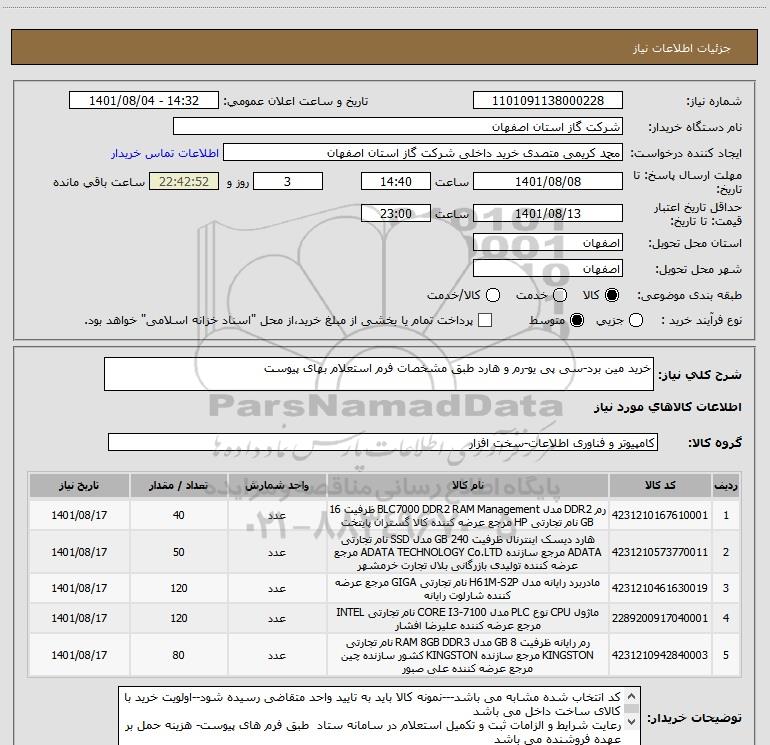770x745 pixels.
Task: Select the جزیی purchase type radio
Action: [x=635, y=321]
